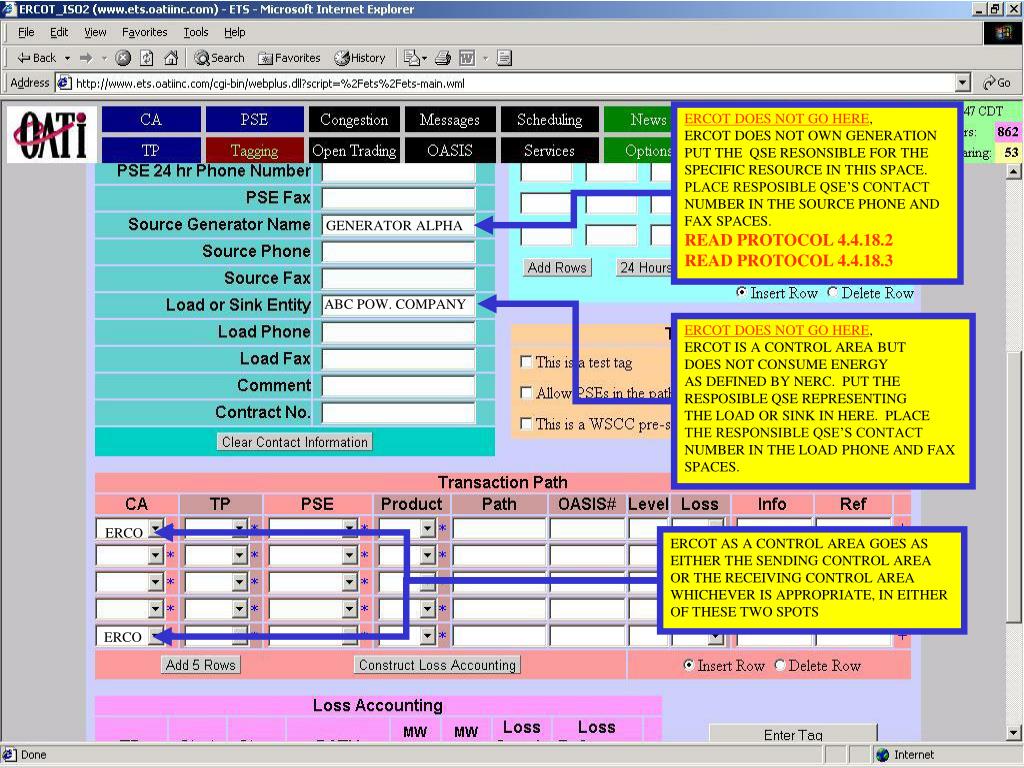The height and width of the screenshot is (768, 1024).
Task: Click the Source Generator Name field
Action: 398,225
